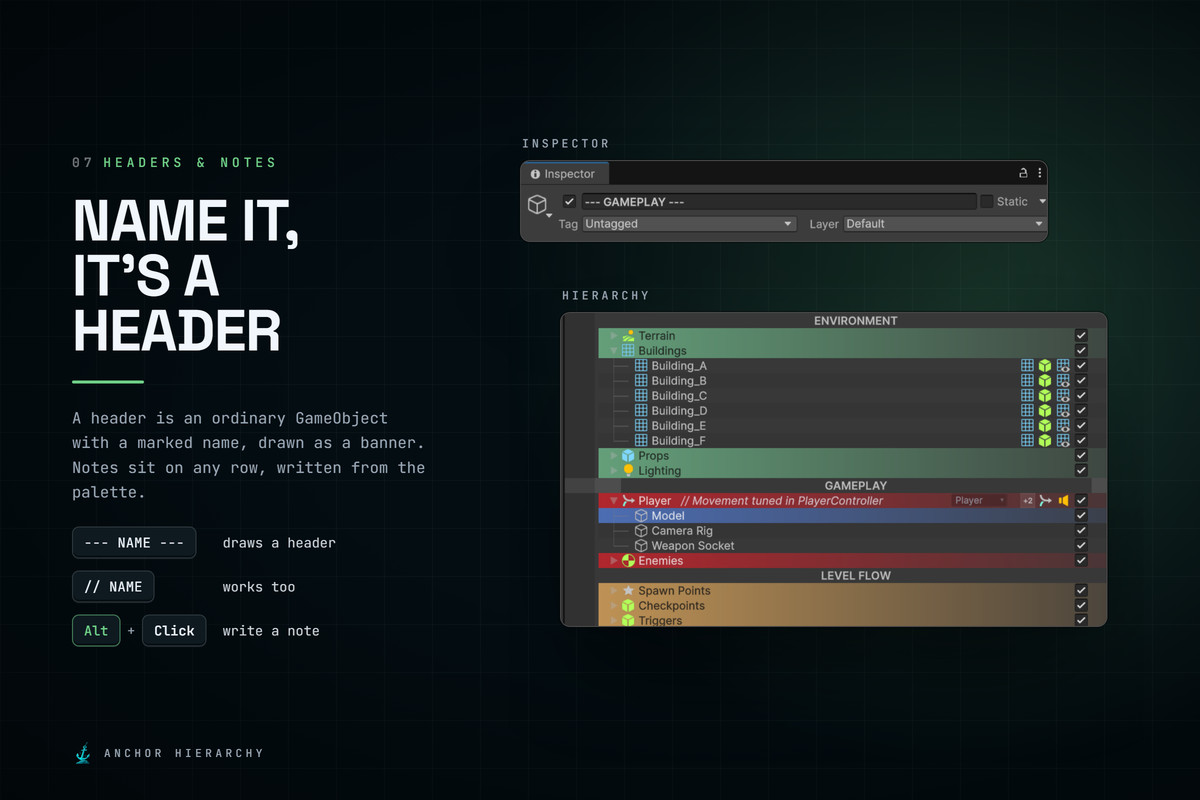Open the Layer dropdown showing Default
Image resolution: width=1200 pixels, height=800 pixels.
(944, 224)
